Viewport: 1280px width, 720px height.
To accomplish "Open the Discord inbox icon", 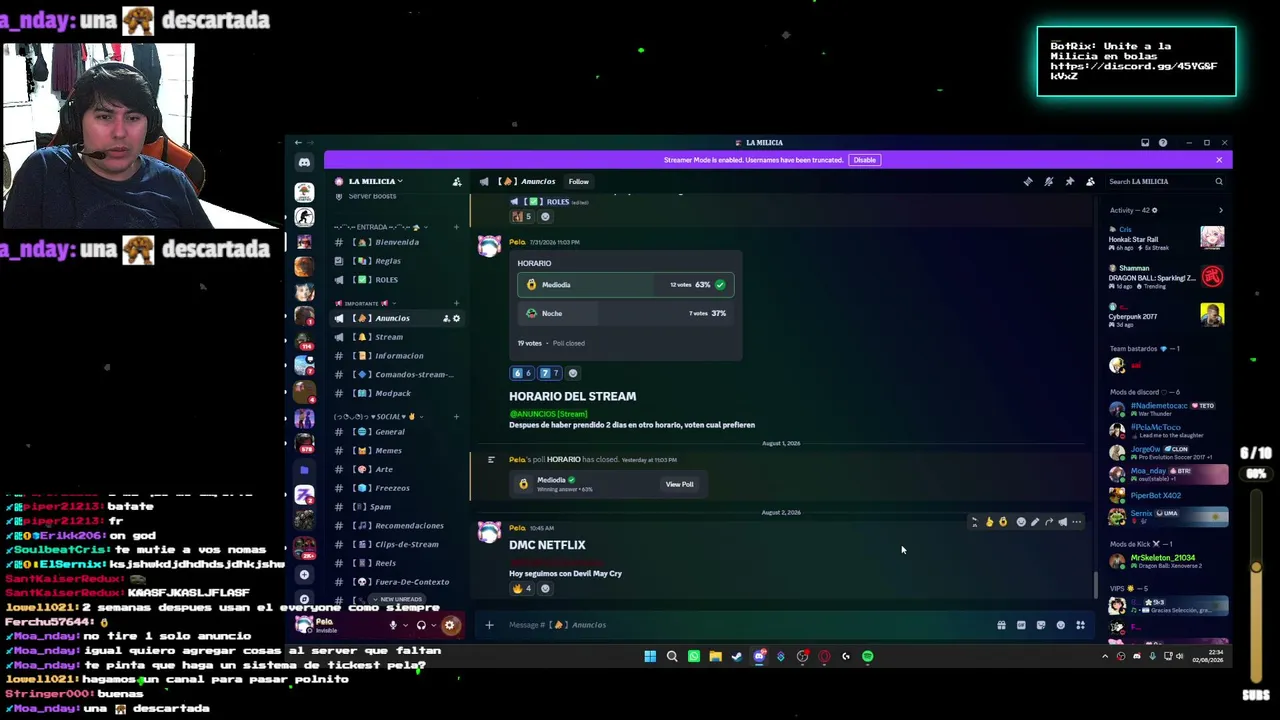I will [1145, 143].
